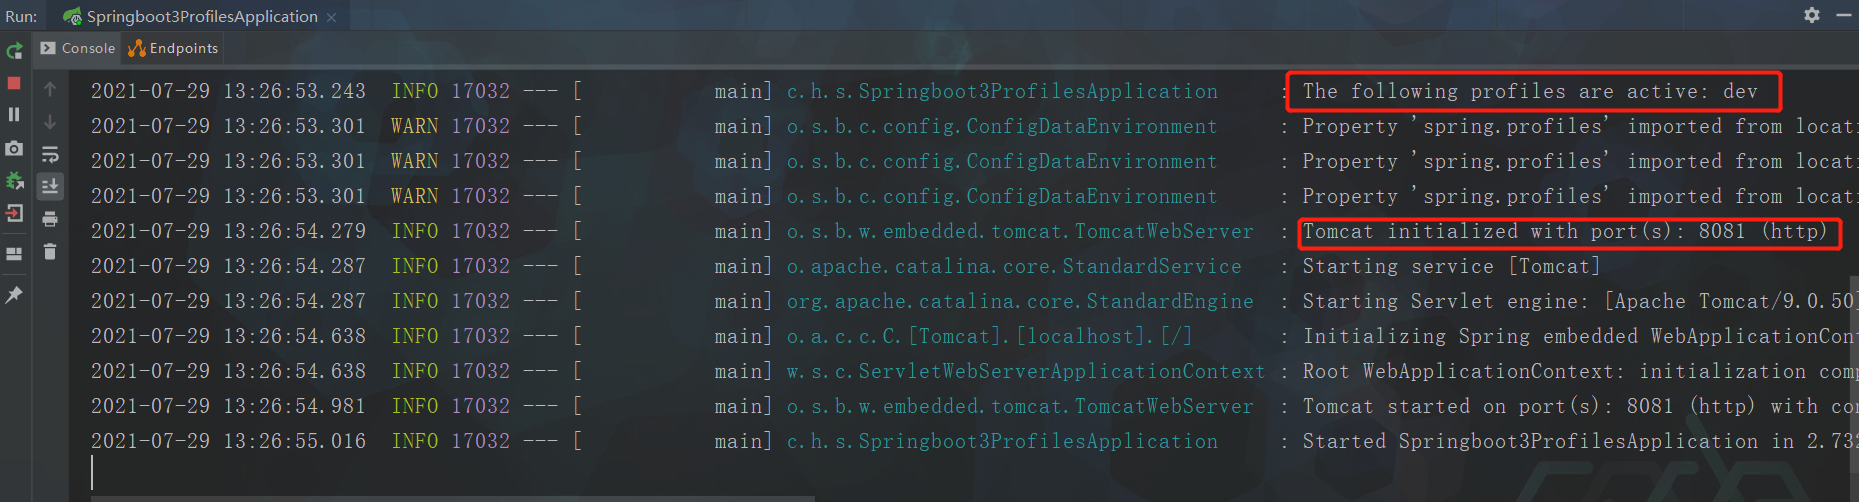Click the horizontal scrollbar under the console
Image resolution: width=1859 pixels, height=502 pixels.
pos(452,498)
